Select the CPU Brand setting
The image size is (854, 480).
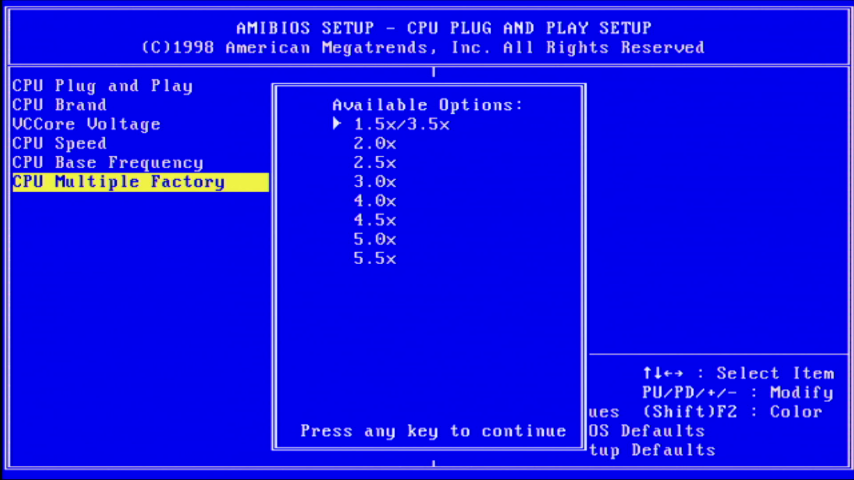click(x=59, y=105)
